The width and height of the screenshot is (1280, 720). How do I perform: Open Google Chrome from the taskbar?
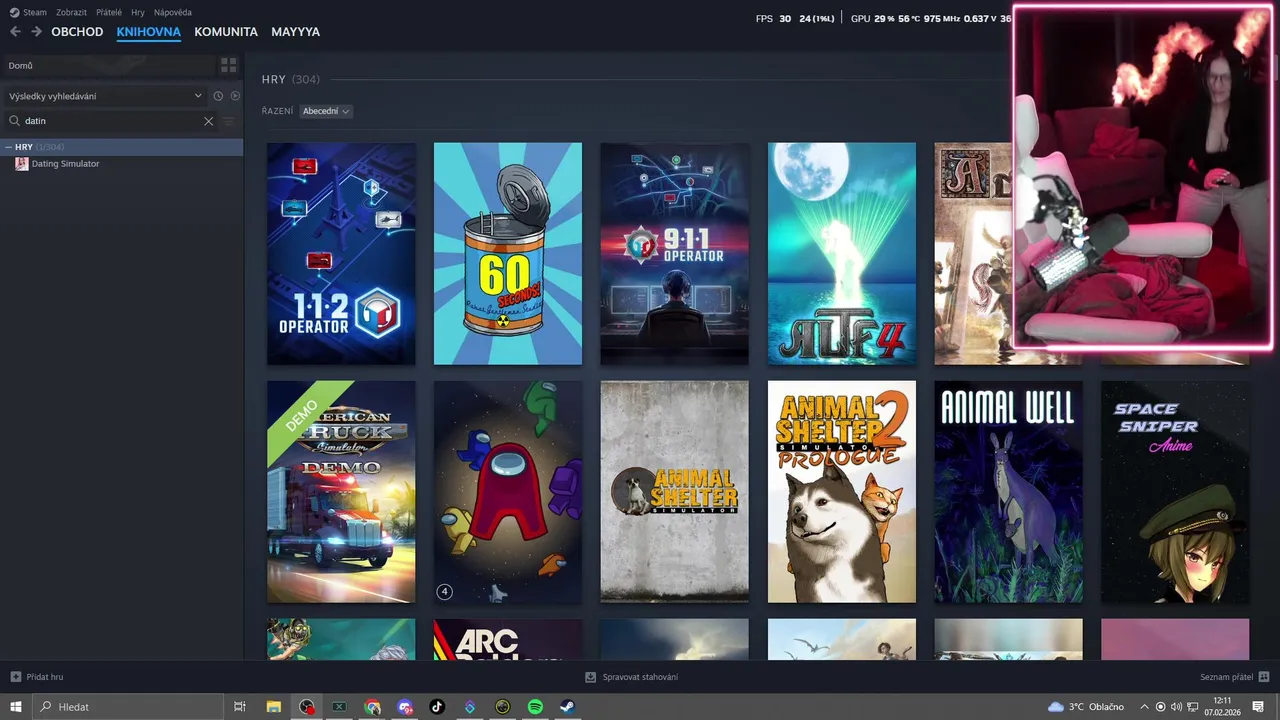point(373,707)
